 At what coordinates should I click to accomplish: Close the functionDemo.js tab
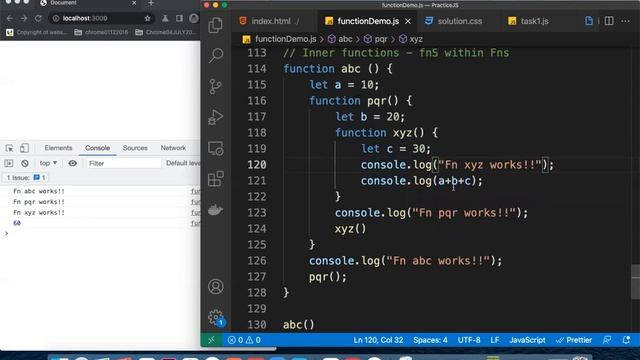click(408, 21)
